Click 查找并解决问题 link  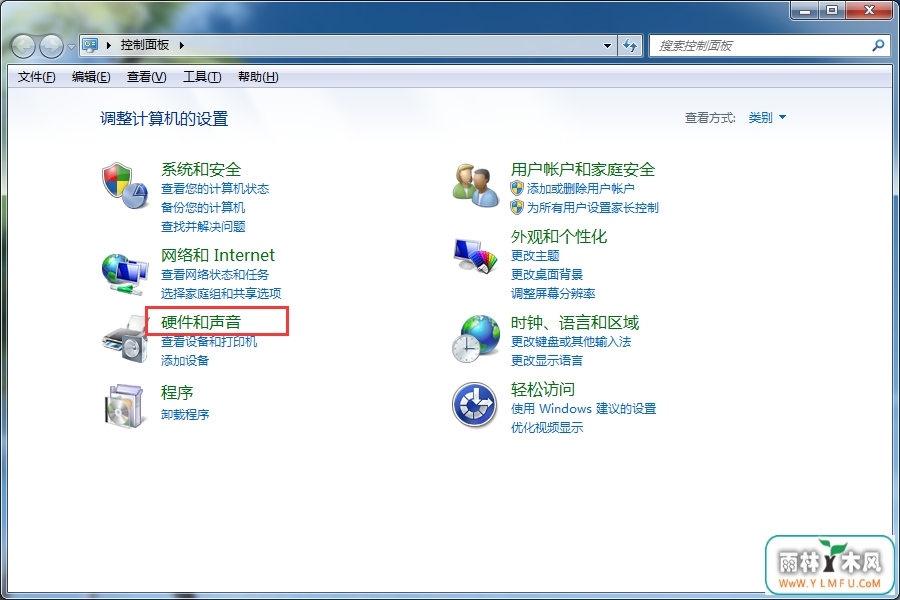point(203,226)
